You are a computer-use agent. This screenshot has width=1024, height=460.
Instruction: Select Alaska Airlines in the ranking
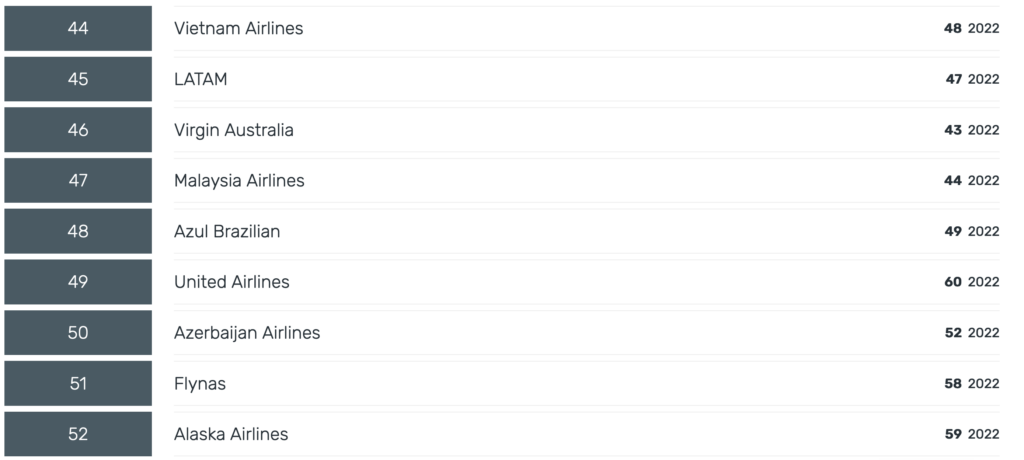(x=231, y=434)
